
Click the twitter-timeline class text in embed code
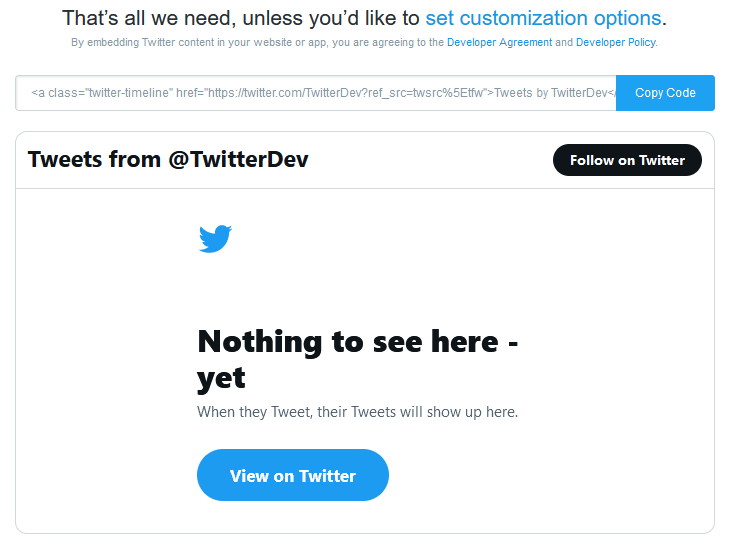tap(120, 93)
